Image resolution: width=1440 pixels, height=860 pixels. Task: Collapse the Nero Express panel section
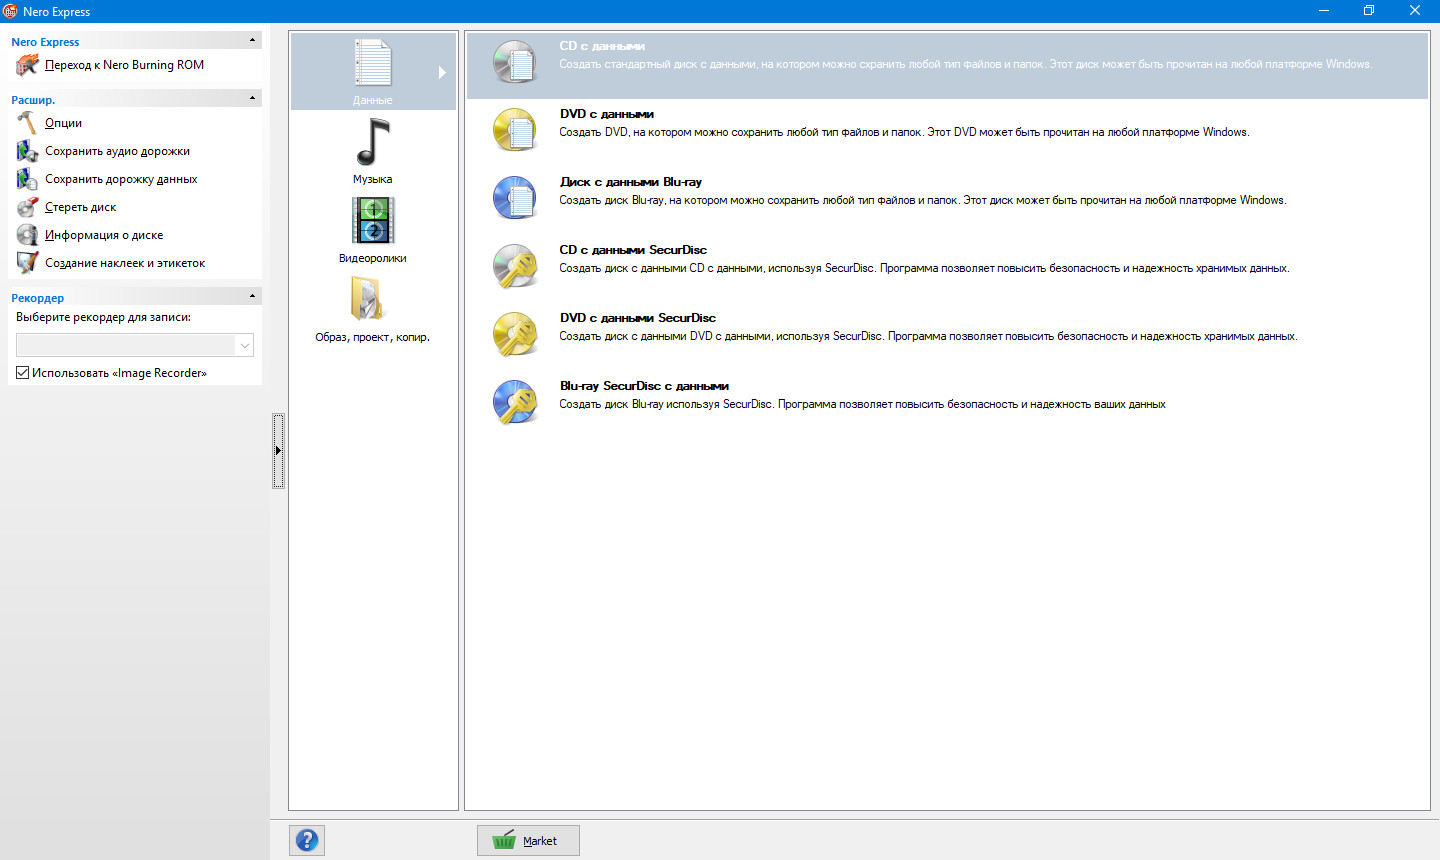click(252, 40)
